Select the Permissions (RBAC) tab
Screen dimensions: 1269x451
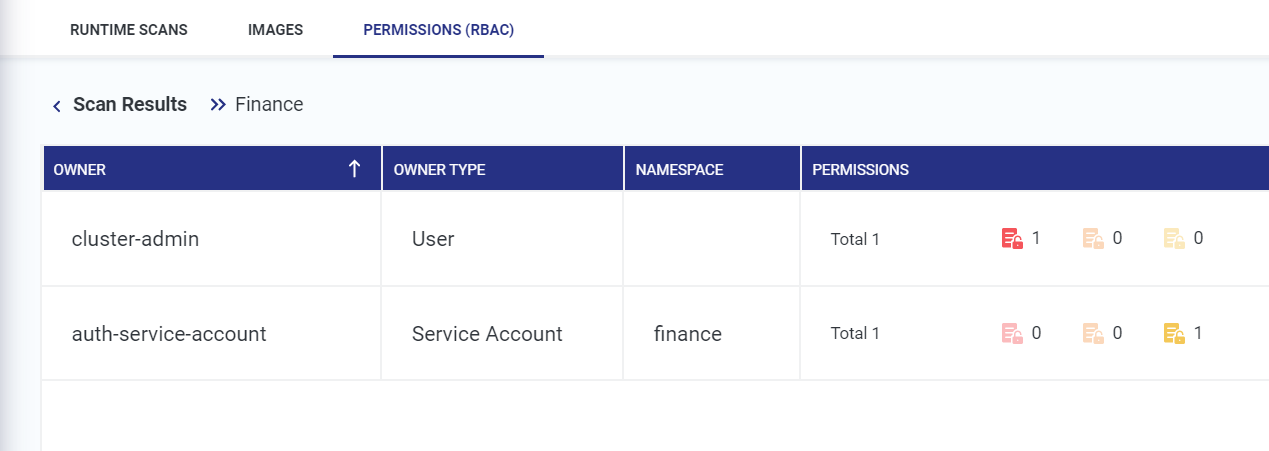pyautogui.click(x=438, y=29)
